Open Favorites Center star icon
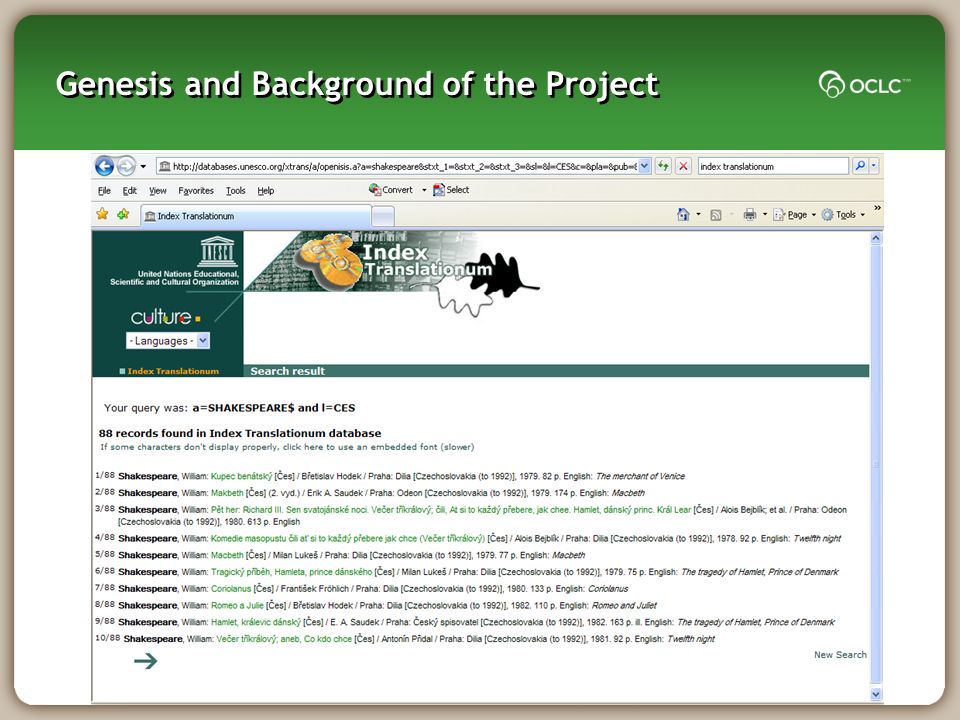Viewport: 960px width, 720px height. click(102, 214)
